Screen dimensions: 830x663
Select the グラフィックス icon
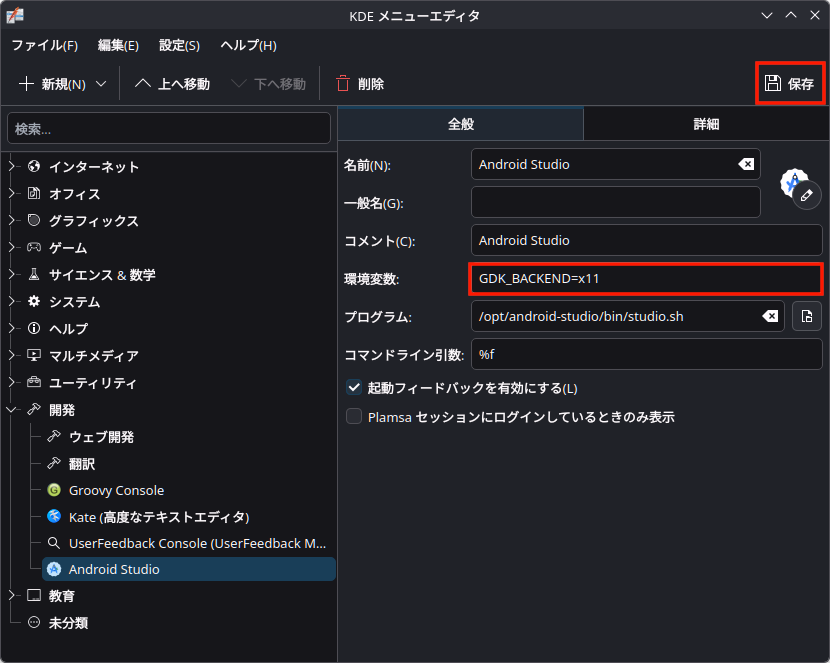(34, 220)
